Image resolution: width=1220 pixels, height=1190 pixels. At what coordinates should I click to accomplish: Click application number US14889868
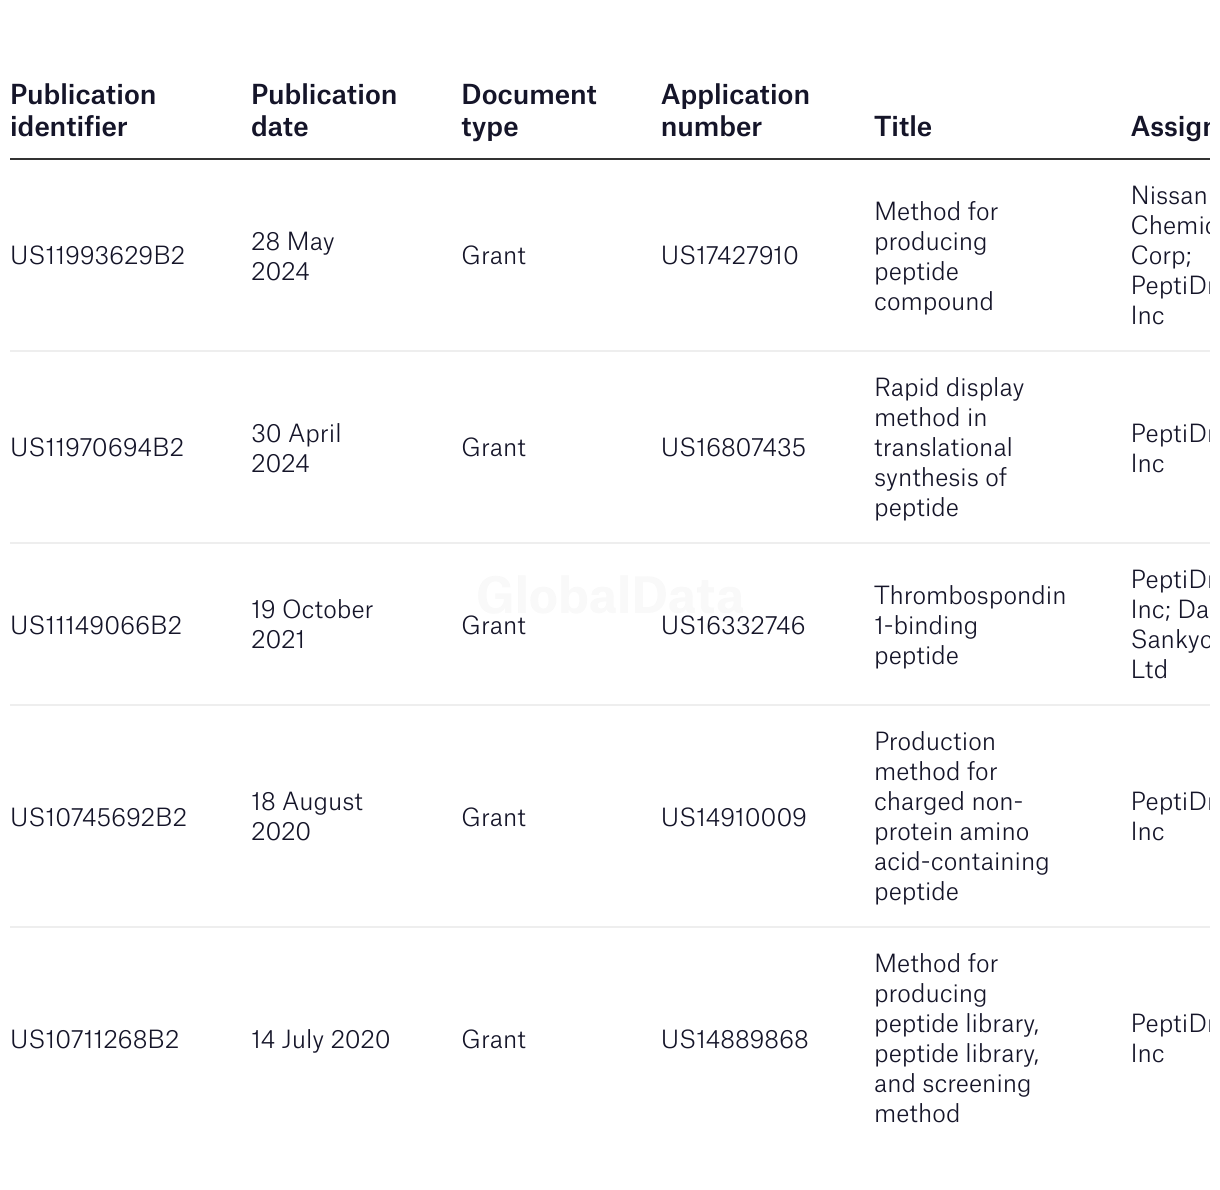coord(735,1040)
